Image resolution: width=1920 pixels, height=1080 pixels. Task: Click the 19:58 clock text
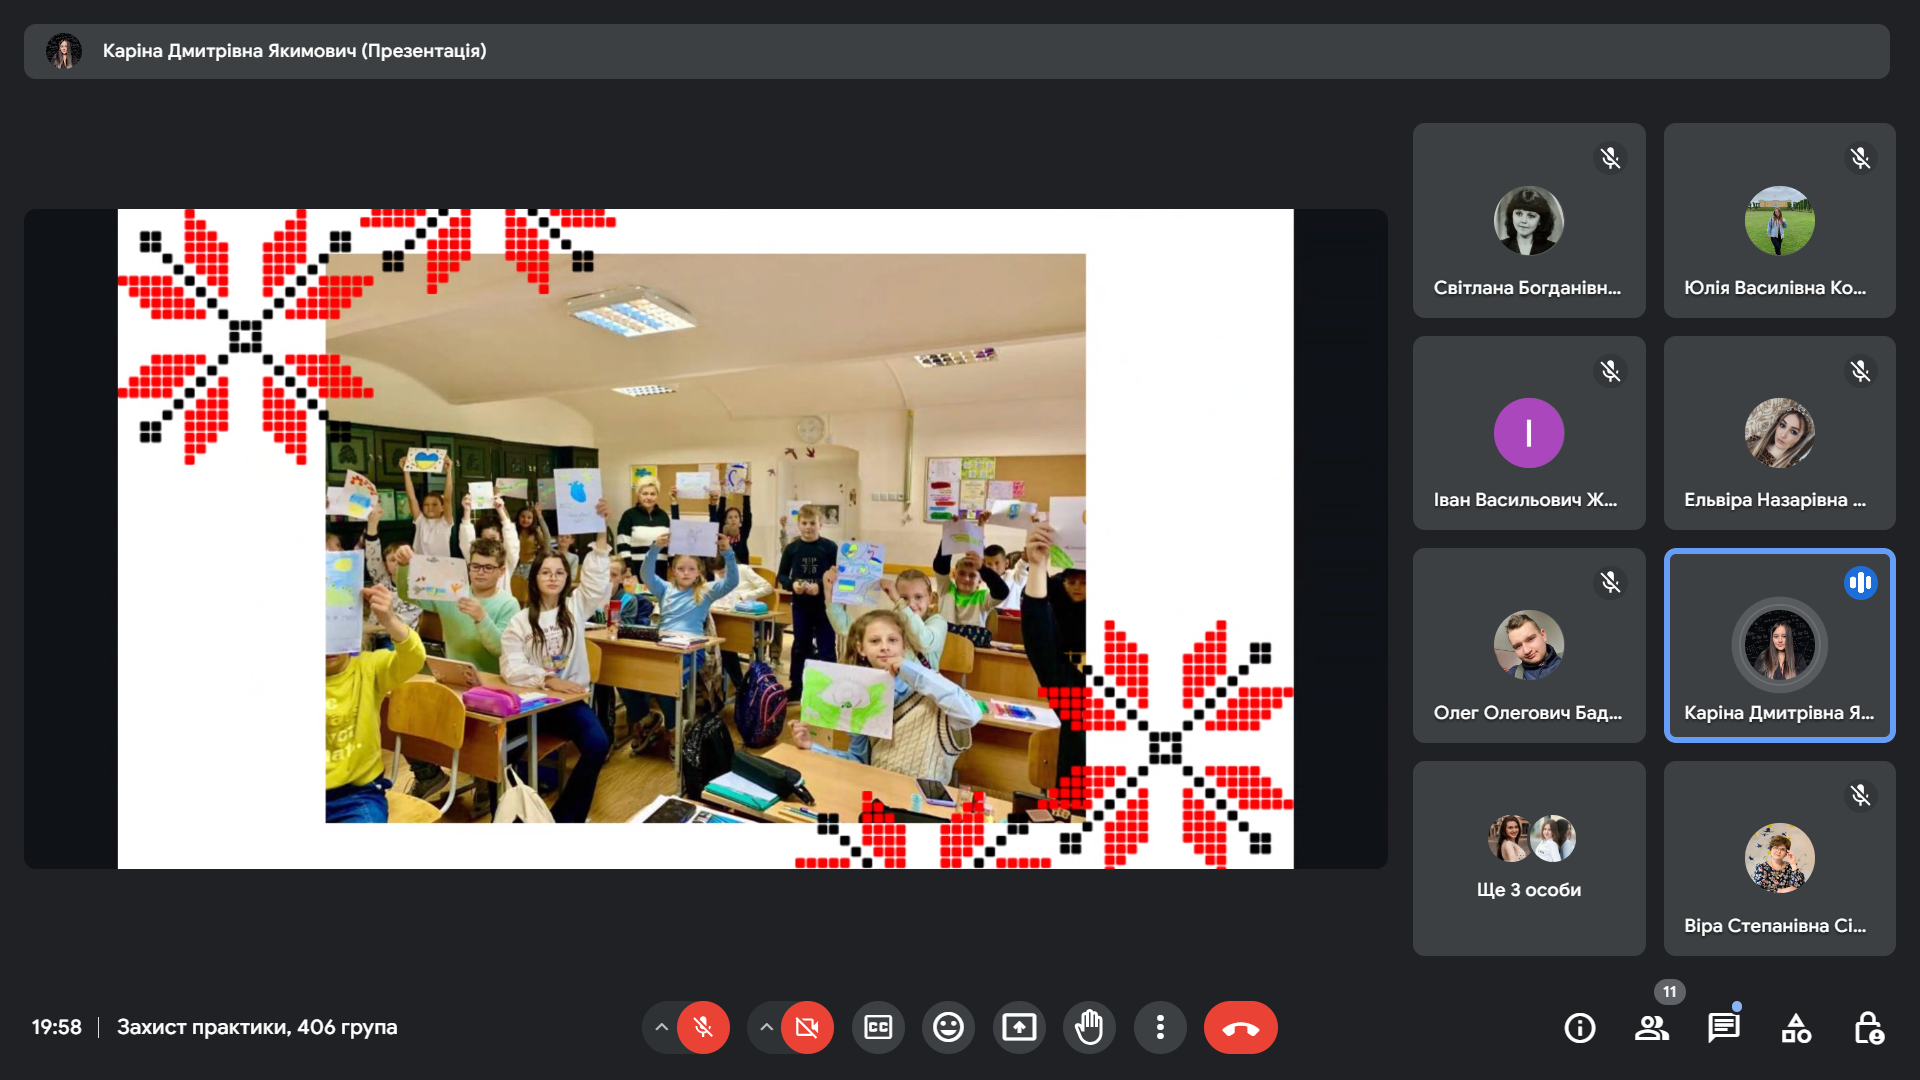click(56, 1027)
